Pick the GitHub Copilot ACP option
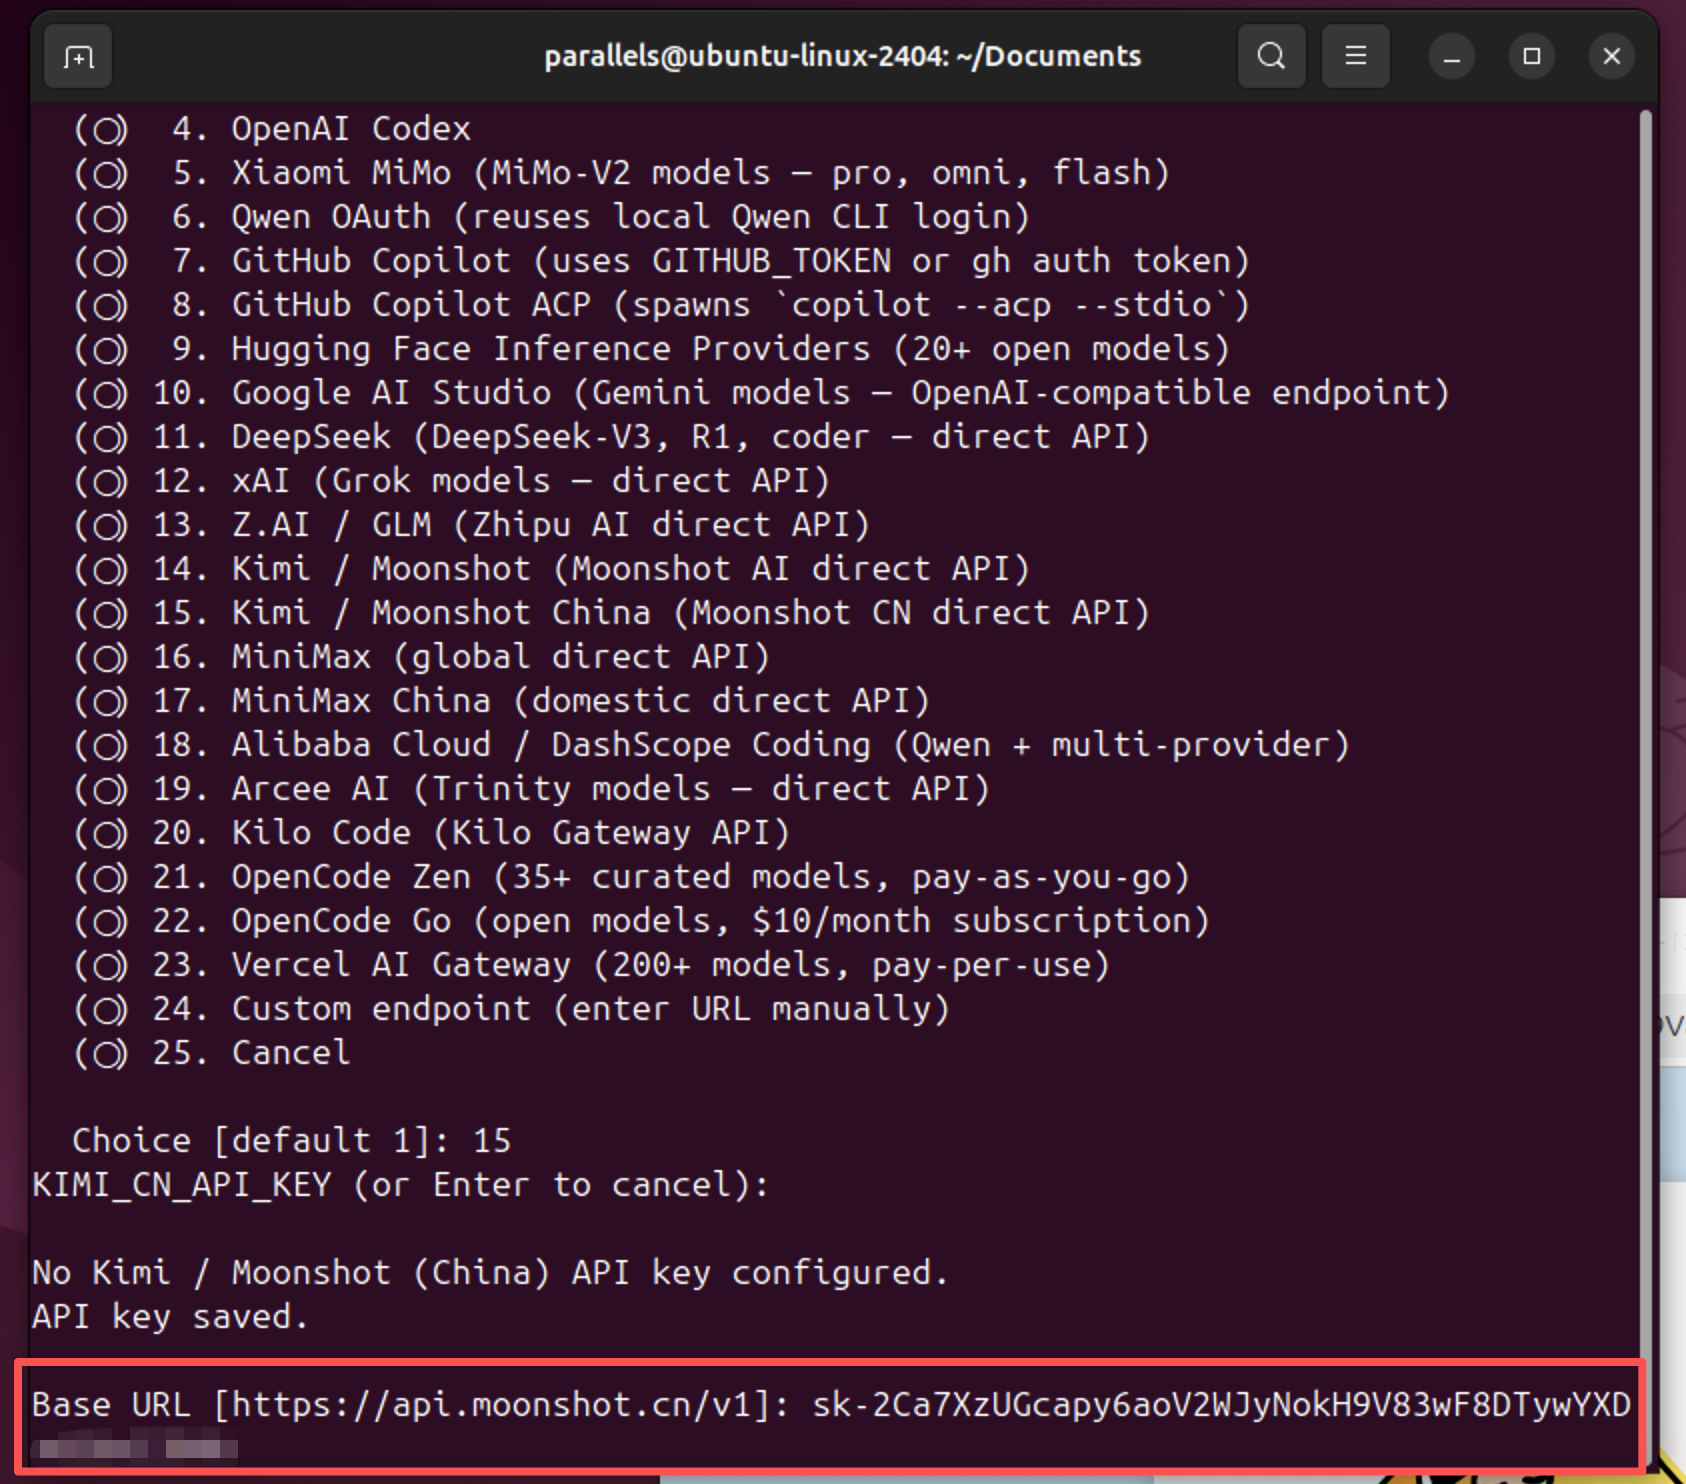The image size is (1686, 1484). pyautogui.click(x=102, y=306)
